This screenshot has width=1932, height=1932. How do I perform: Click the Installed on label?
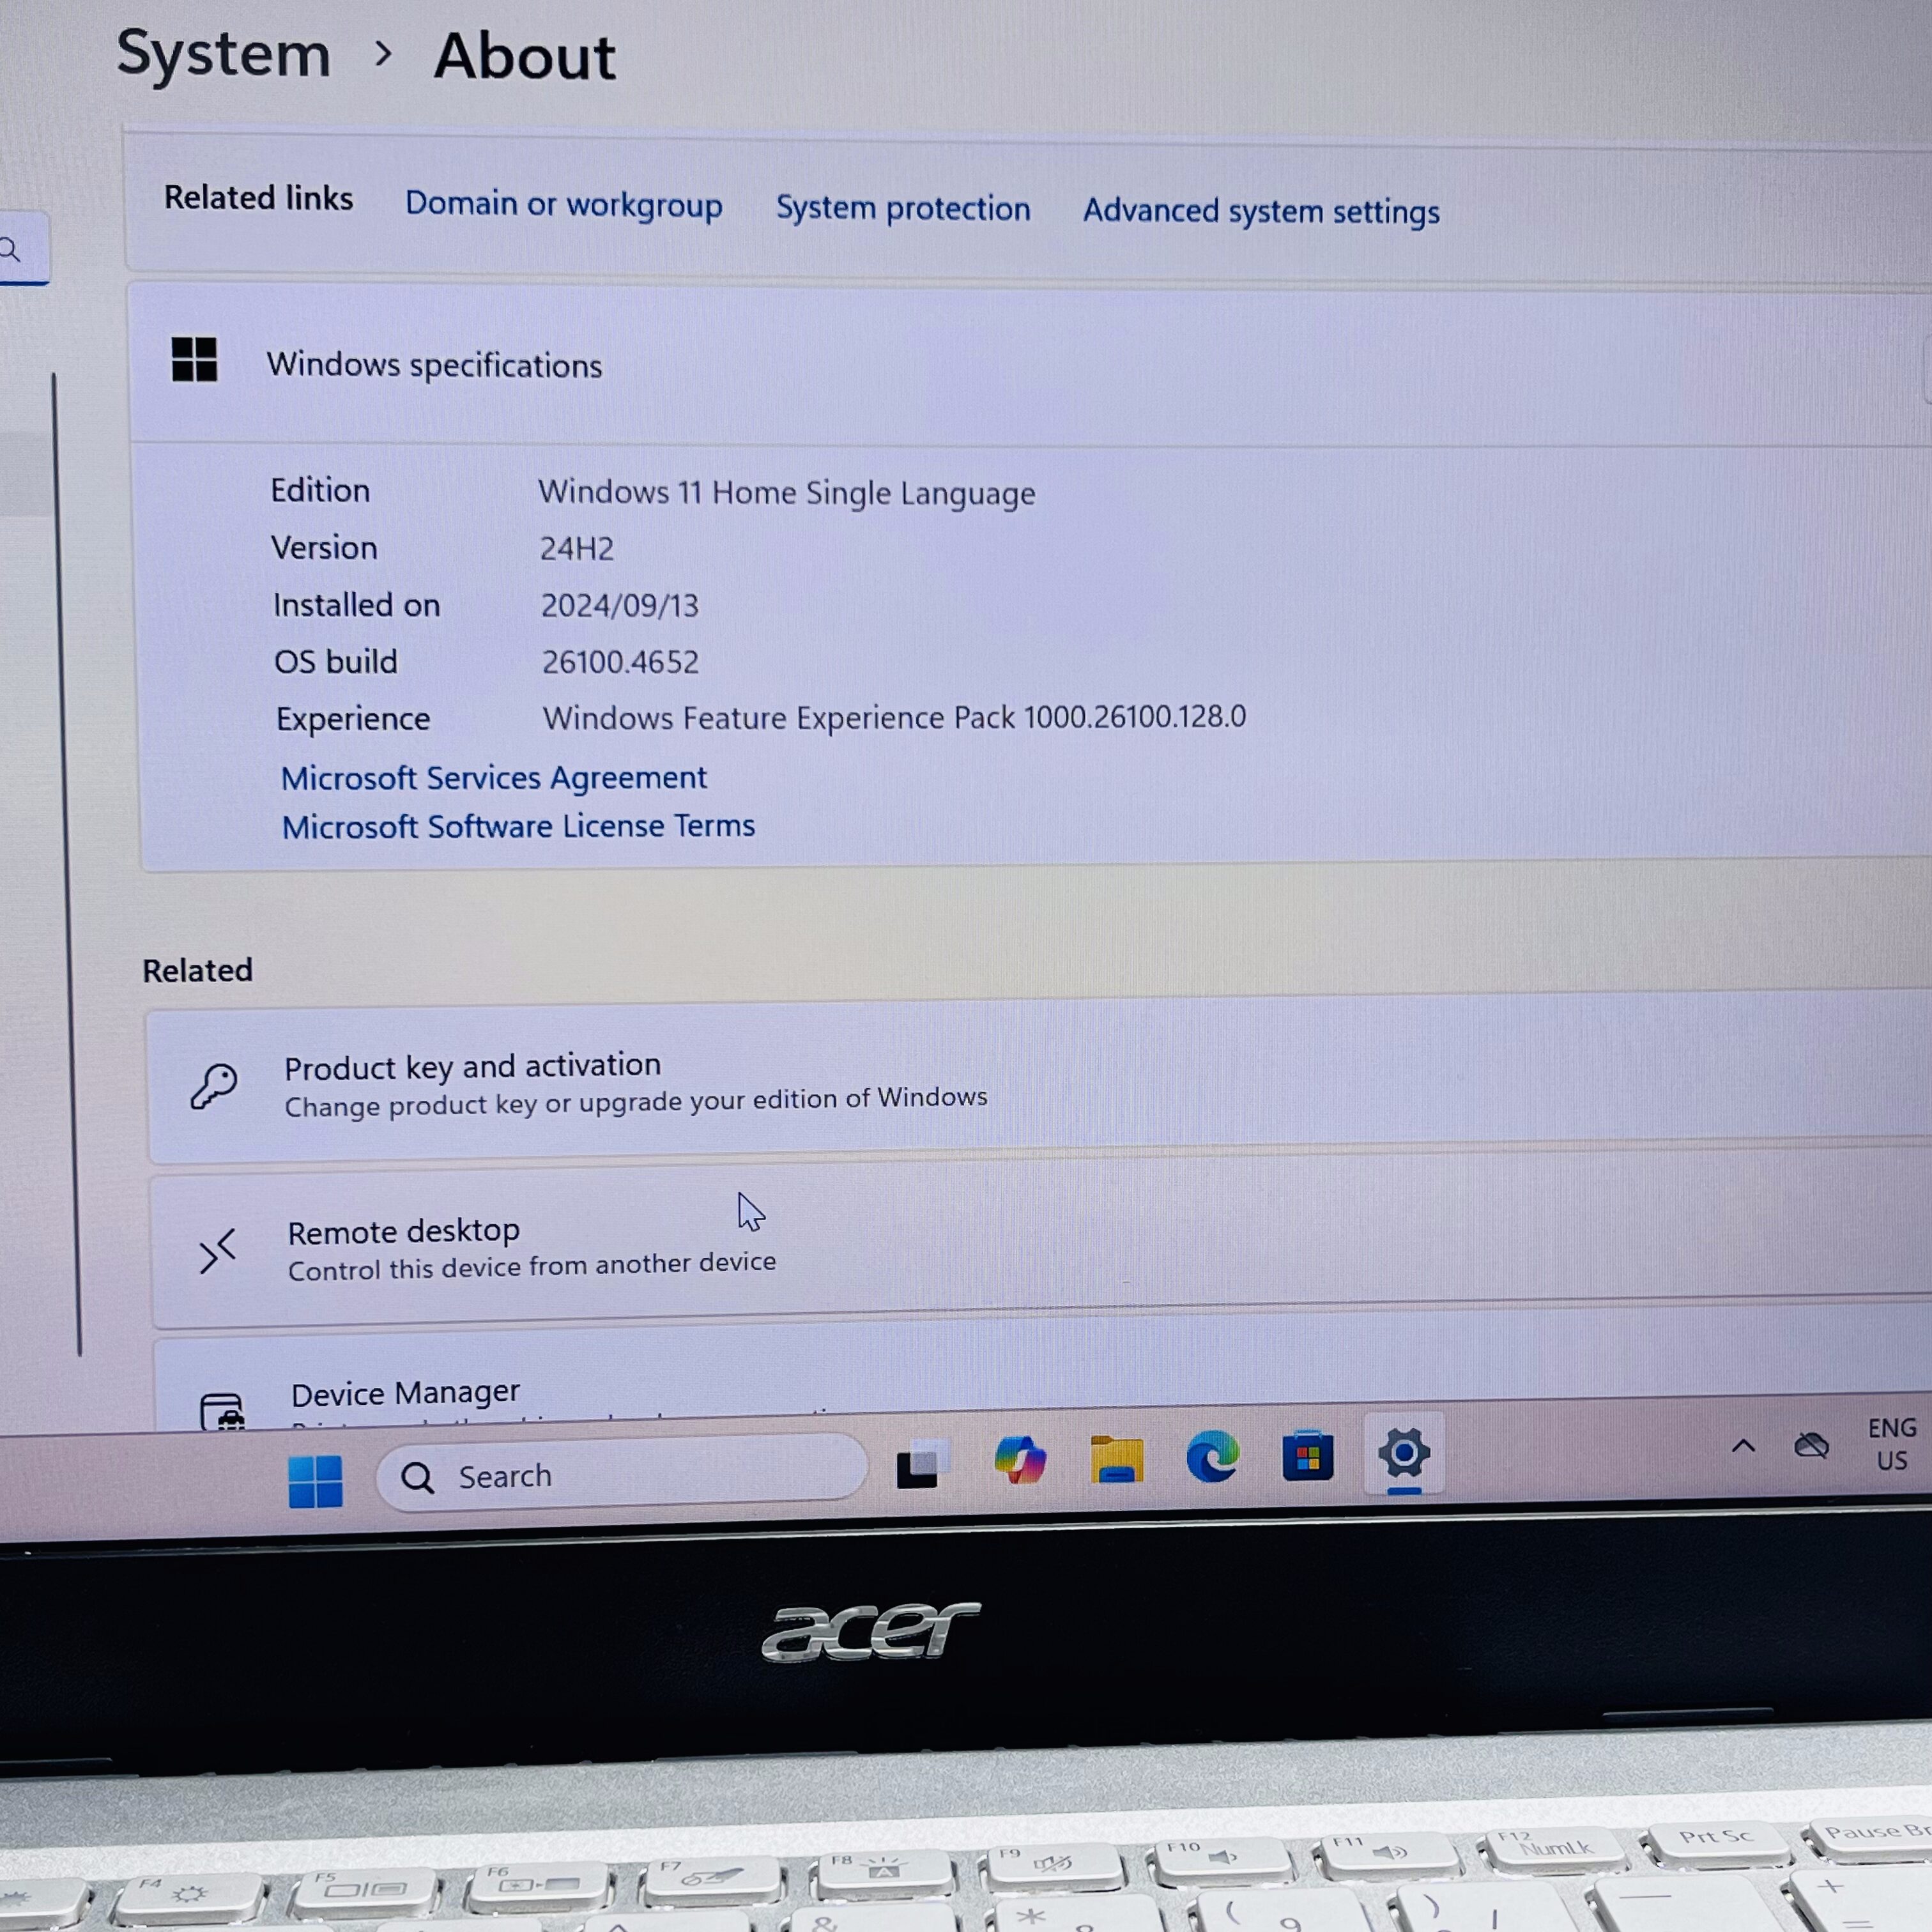(x=356, y=605)
